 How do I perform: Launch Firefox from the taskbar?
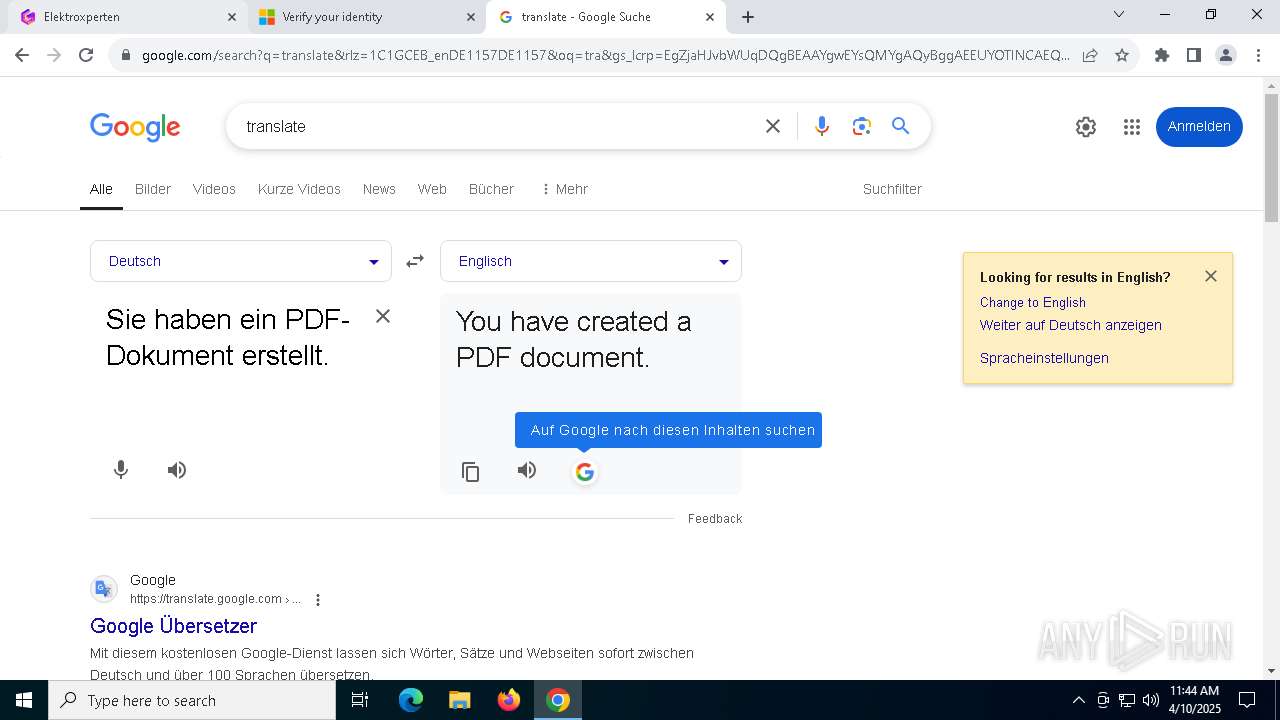509,700
